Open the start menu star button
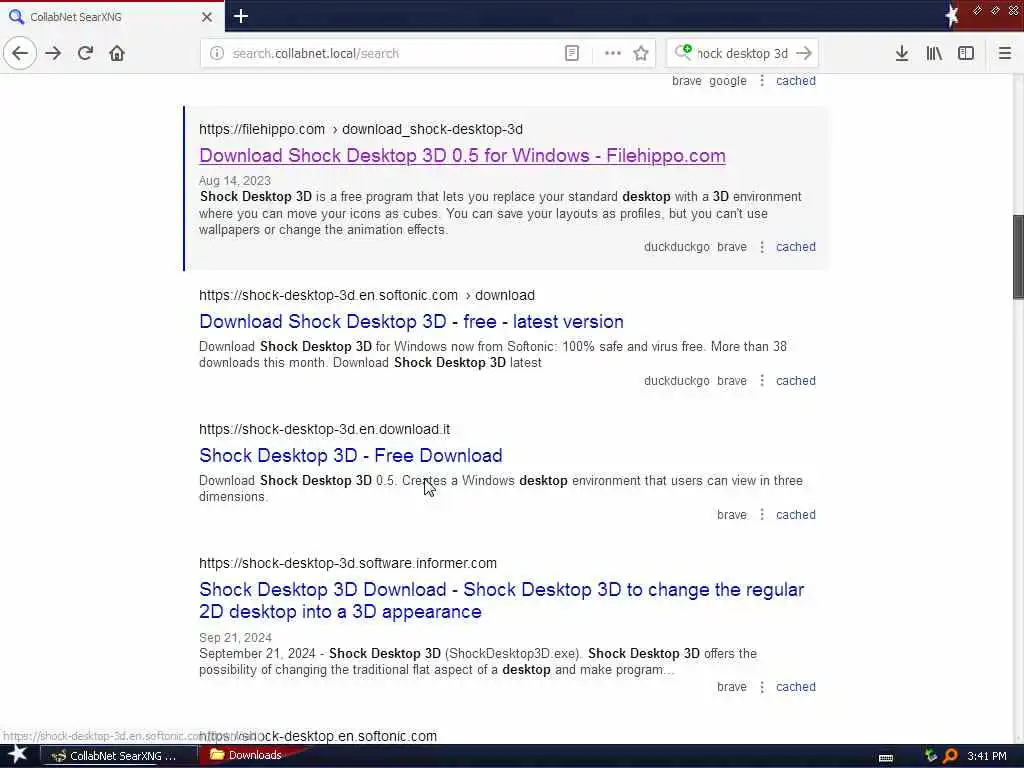Image resolution: width=1024 pixels, height=768 pixels. point(18,755)
